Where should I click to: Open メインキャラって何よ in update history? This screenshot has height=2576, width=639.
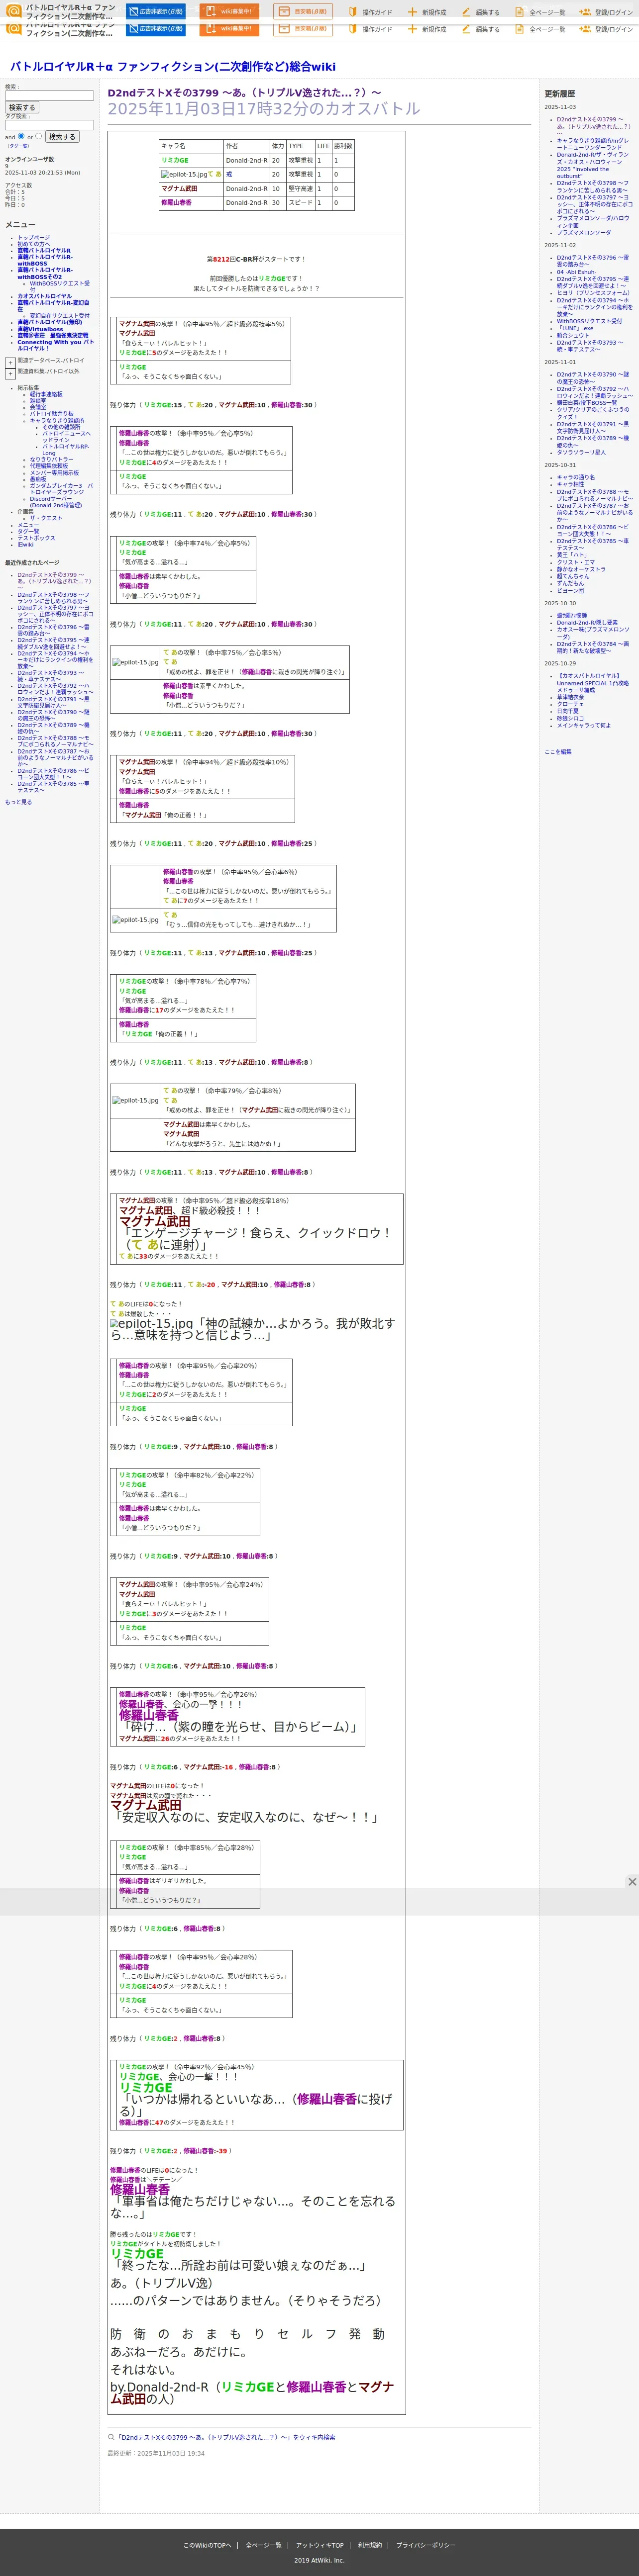pos(583,725)
